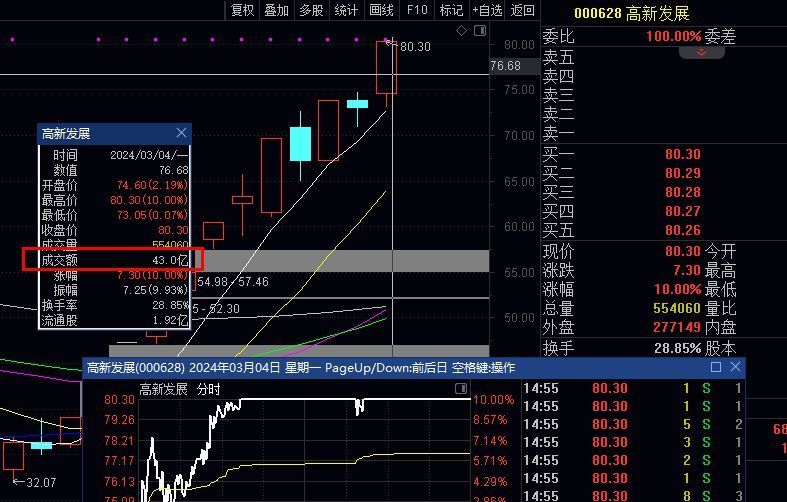
Task: Activate the 画线 drawing tool
Action: coord(381,10)
